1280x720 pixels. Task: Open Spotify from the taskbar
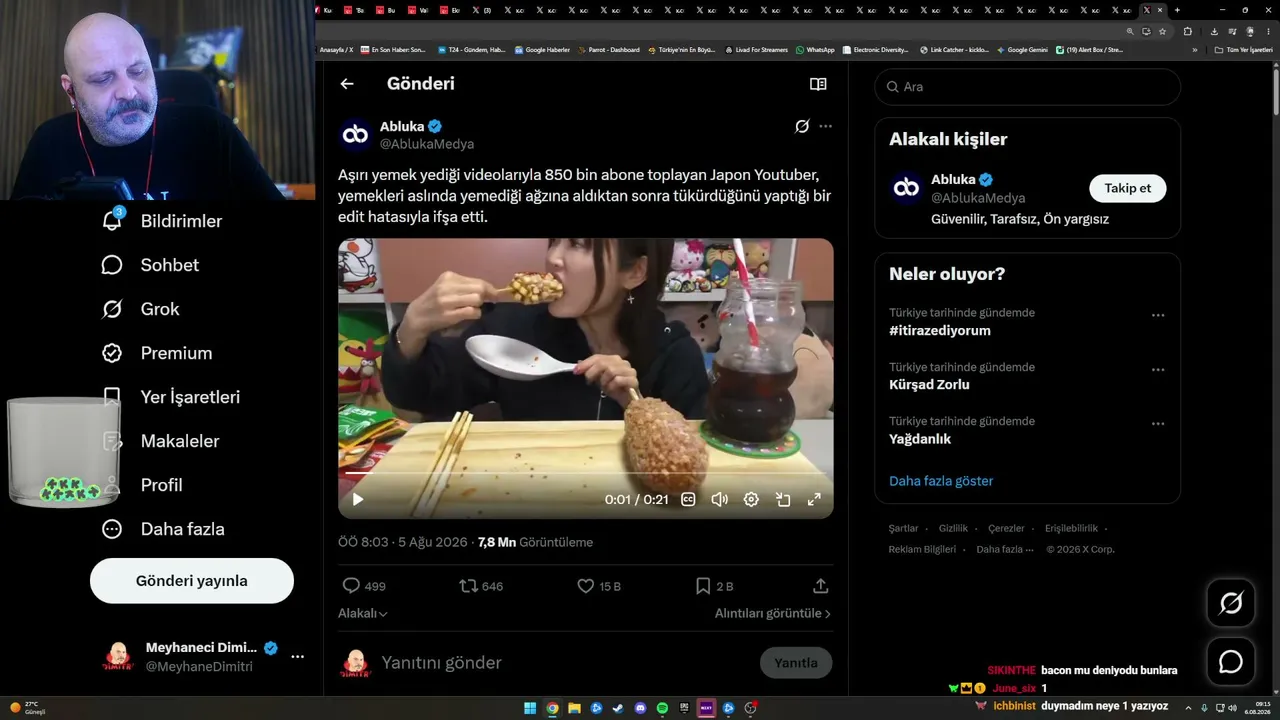pos(662,708)
